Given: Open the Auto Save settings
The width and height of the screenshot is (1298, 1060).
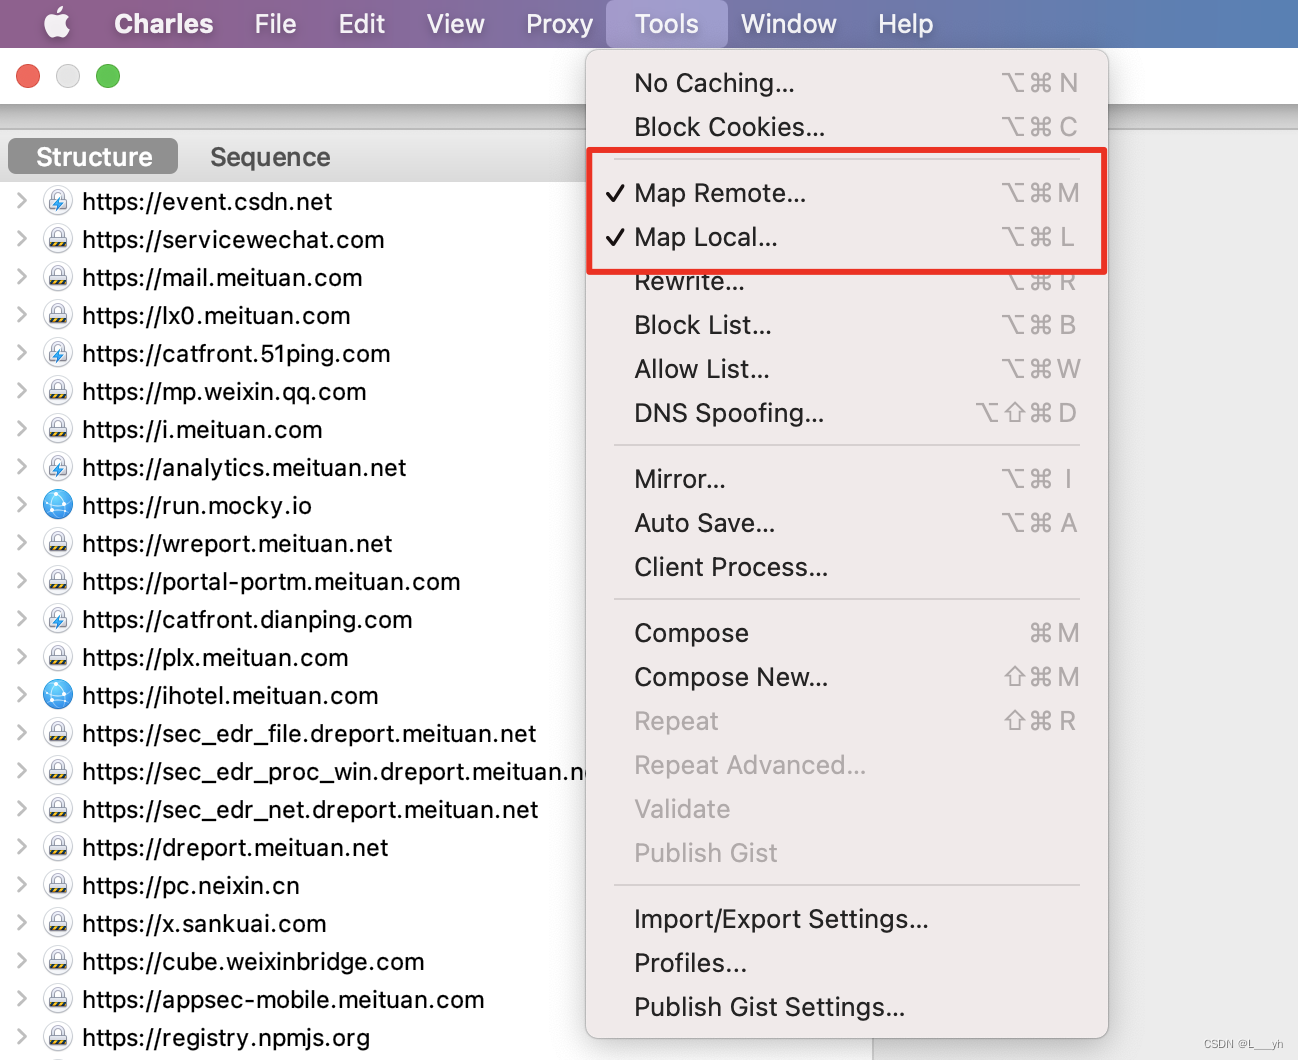Looking at the screenshot, I should point(846,523).
